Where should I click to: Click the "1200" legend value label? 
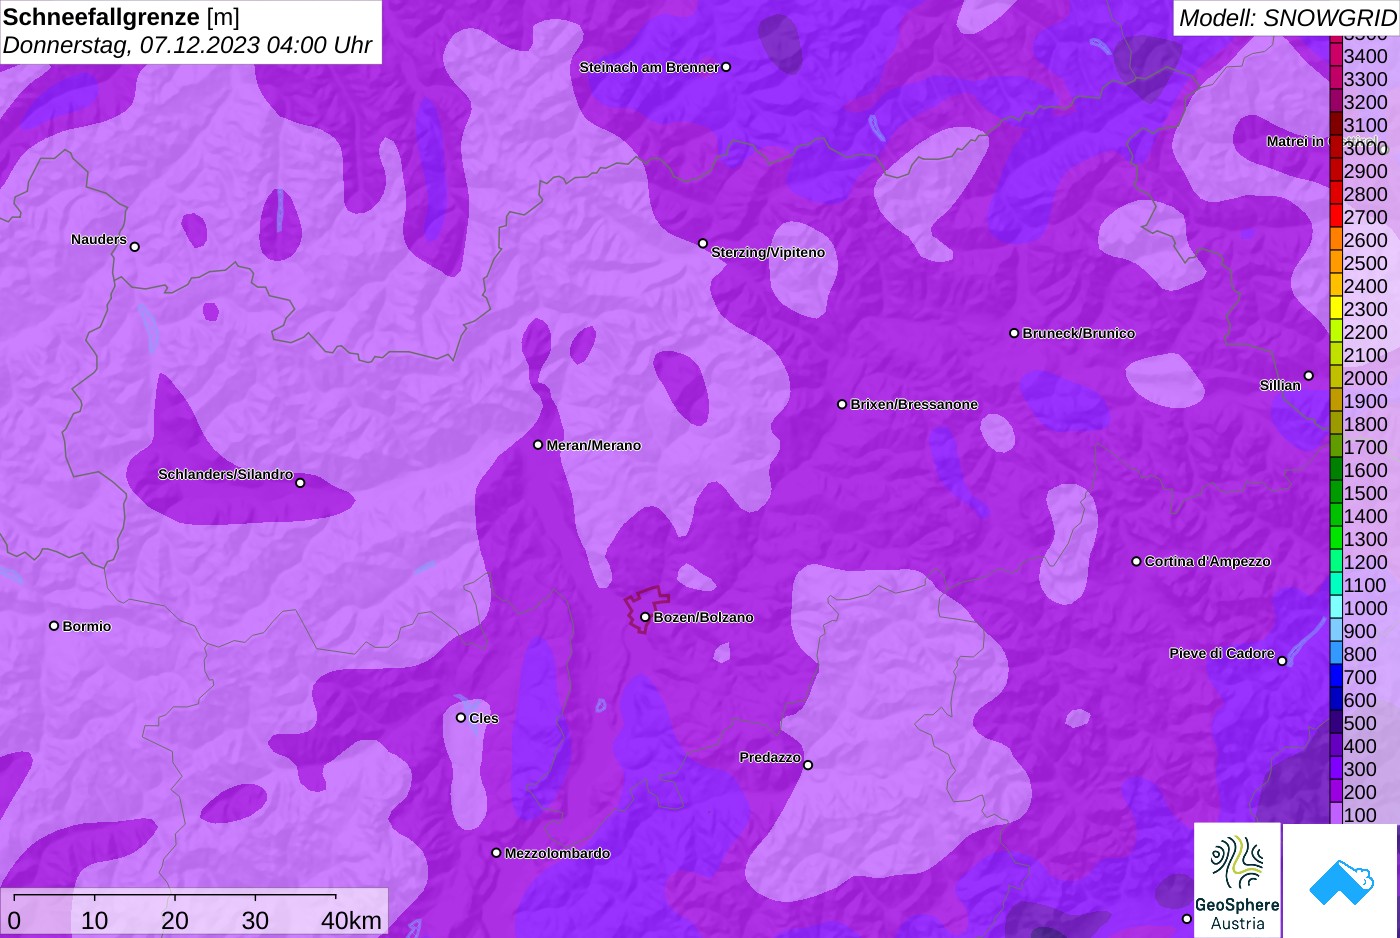pyautogui.click(x=1366, y=562)
